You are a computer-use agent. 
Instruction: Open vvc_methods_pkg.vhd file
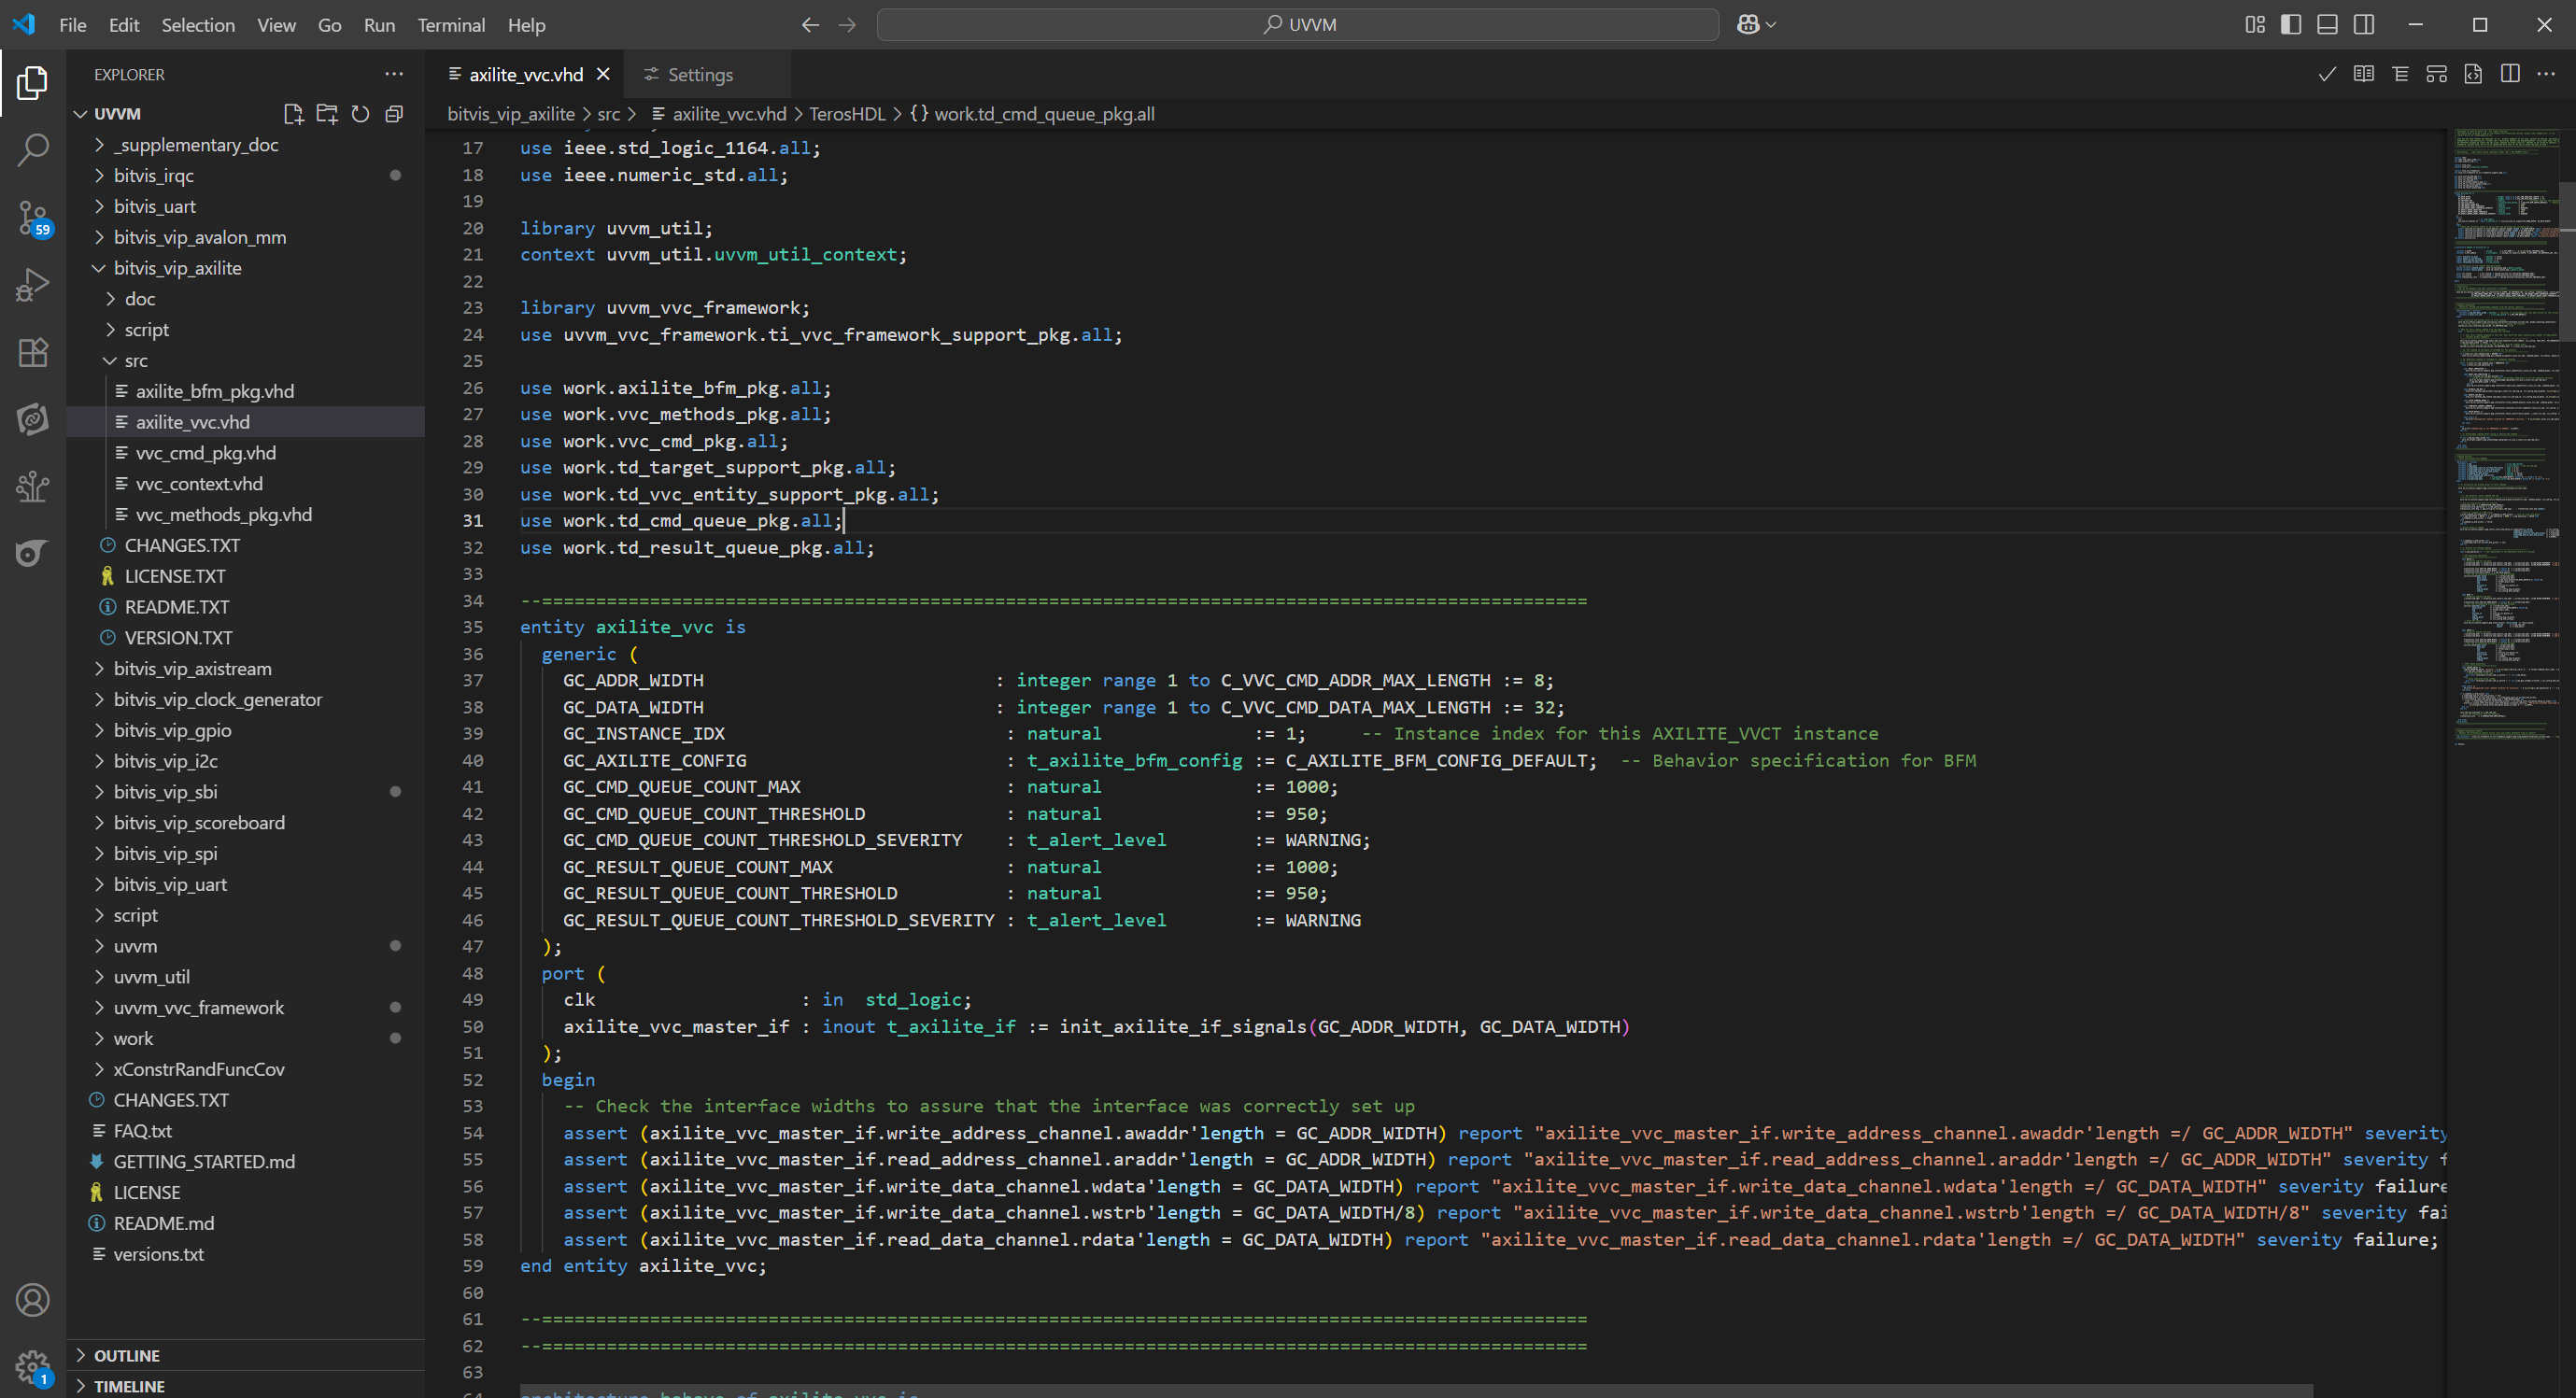click(x=223, y=514)
